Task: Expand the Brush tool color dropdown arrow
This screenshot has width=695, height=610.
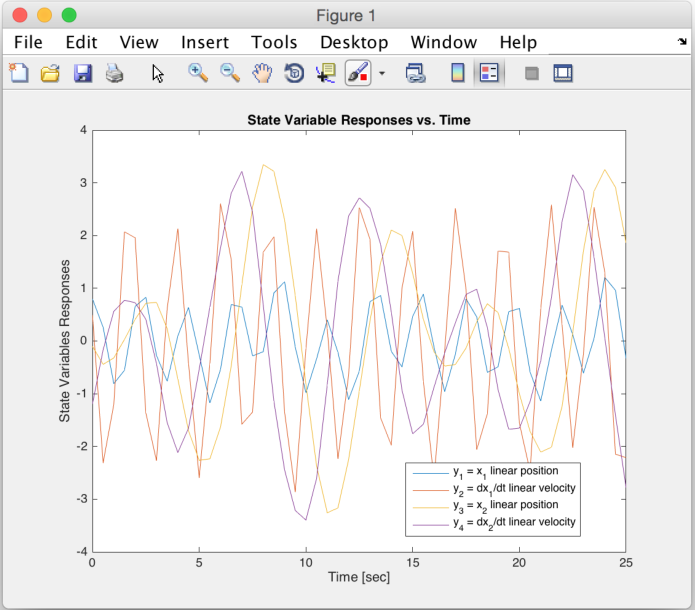Action: point(381,74)
